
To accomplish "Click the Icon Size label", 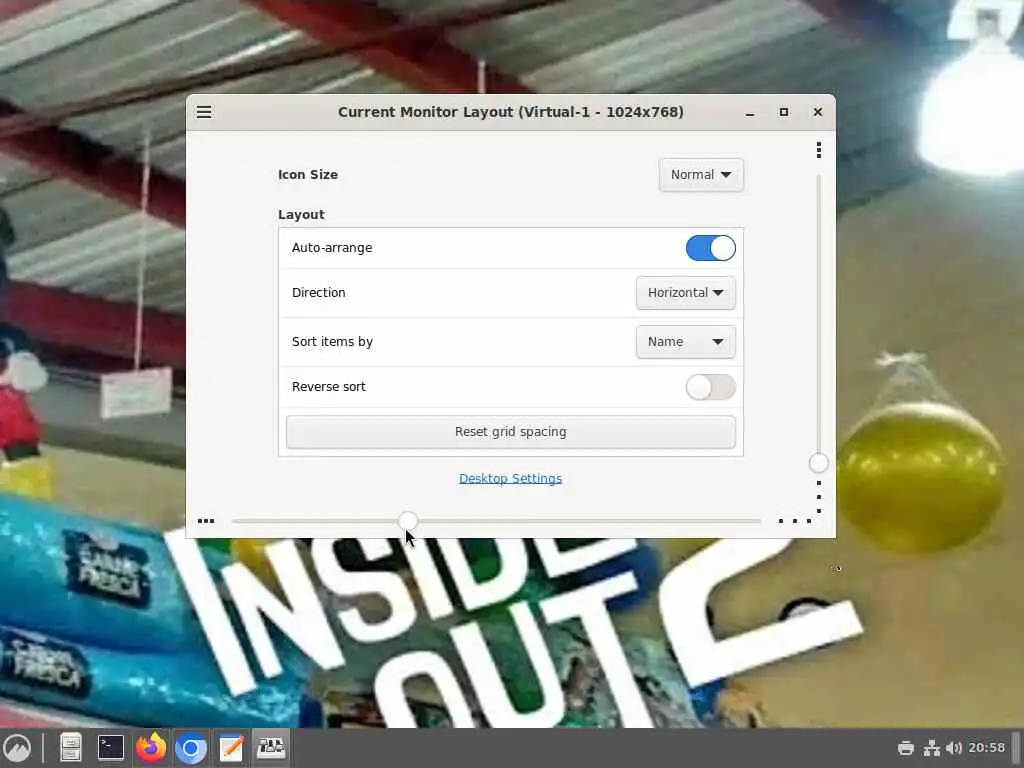I will 308,175.
